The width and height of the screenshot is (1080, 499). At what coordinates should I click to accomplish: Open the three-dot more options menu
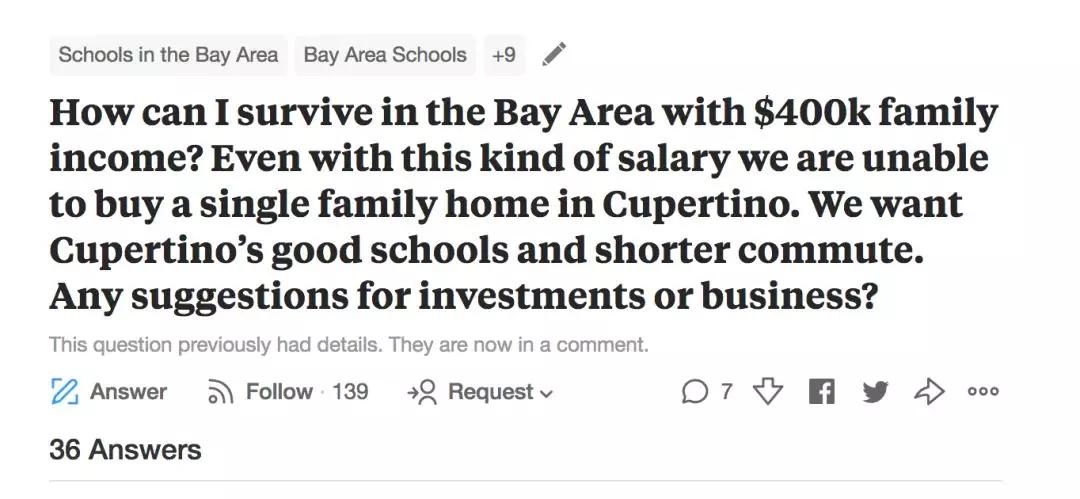tap(983, 392)
